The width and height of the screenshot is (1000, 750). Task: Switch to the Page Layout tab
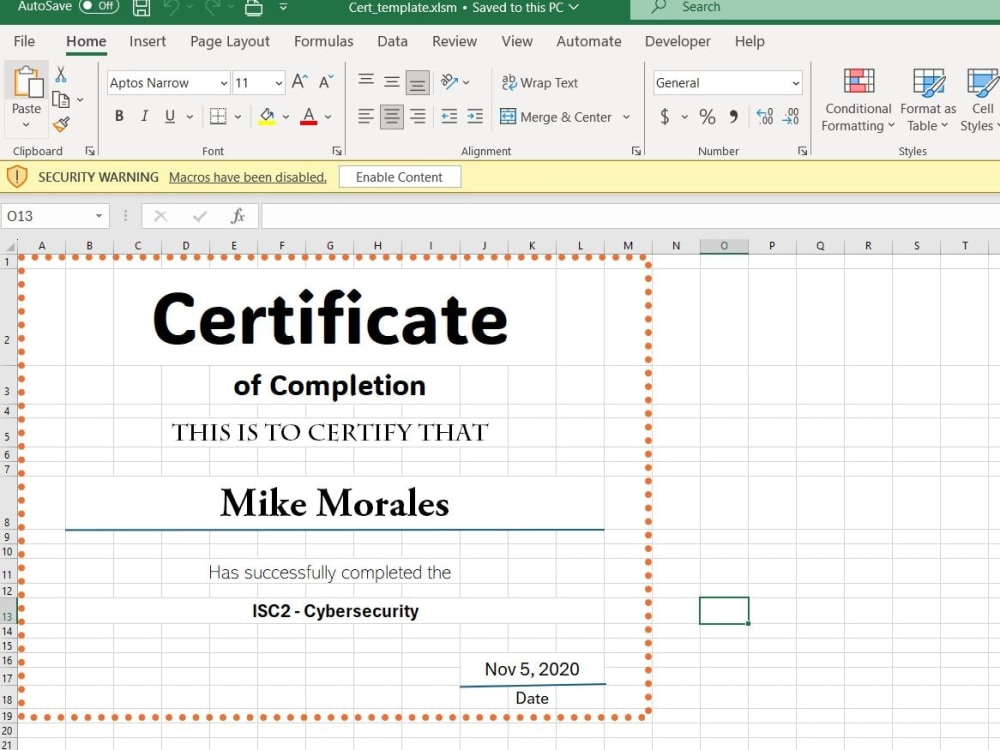(230, 41)
